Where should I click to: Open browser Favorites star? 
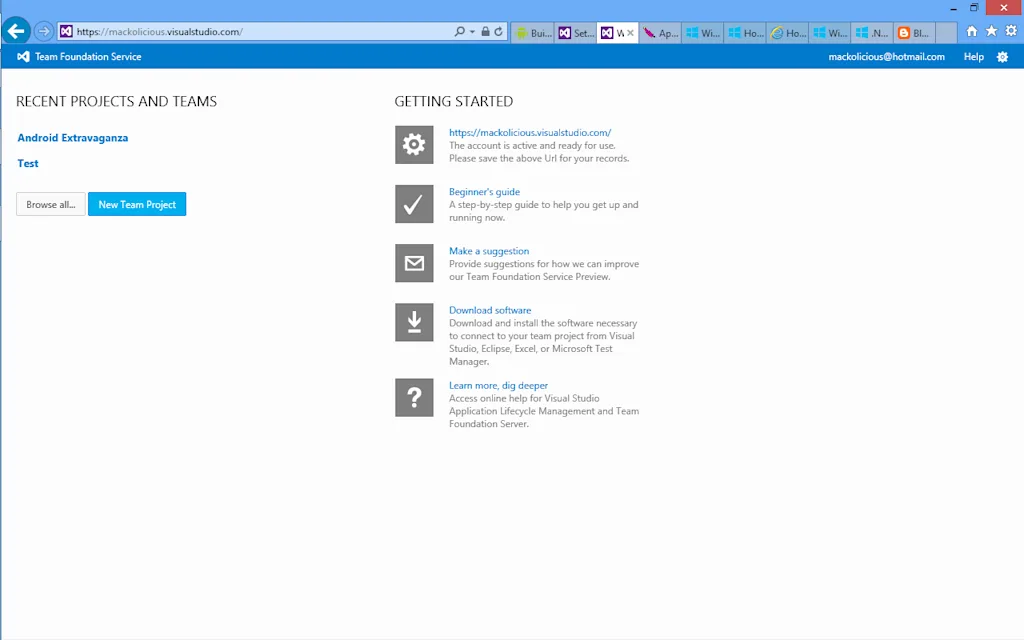click(991, 31)
